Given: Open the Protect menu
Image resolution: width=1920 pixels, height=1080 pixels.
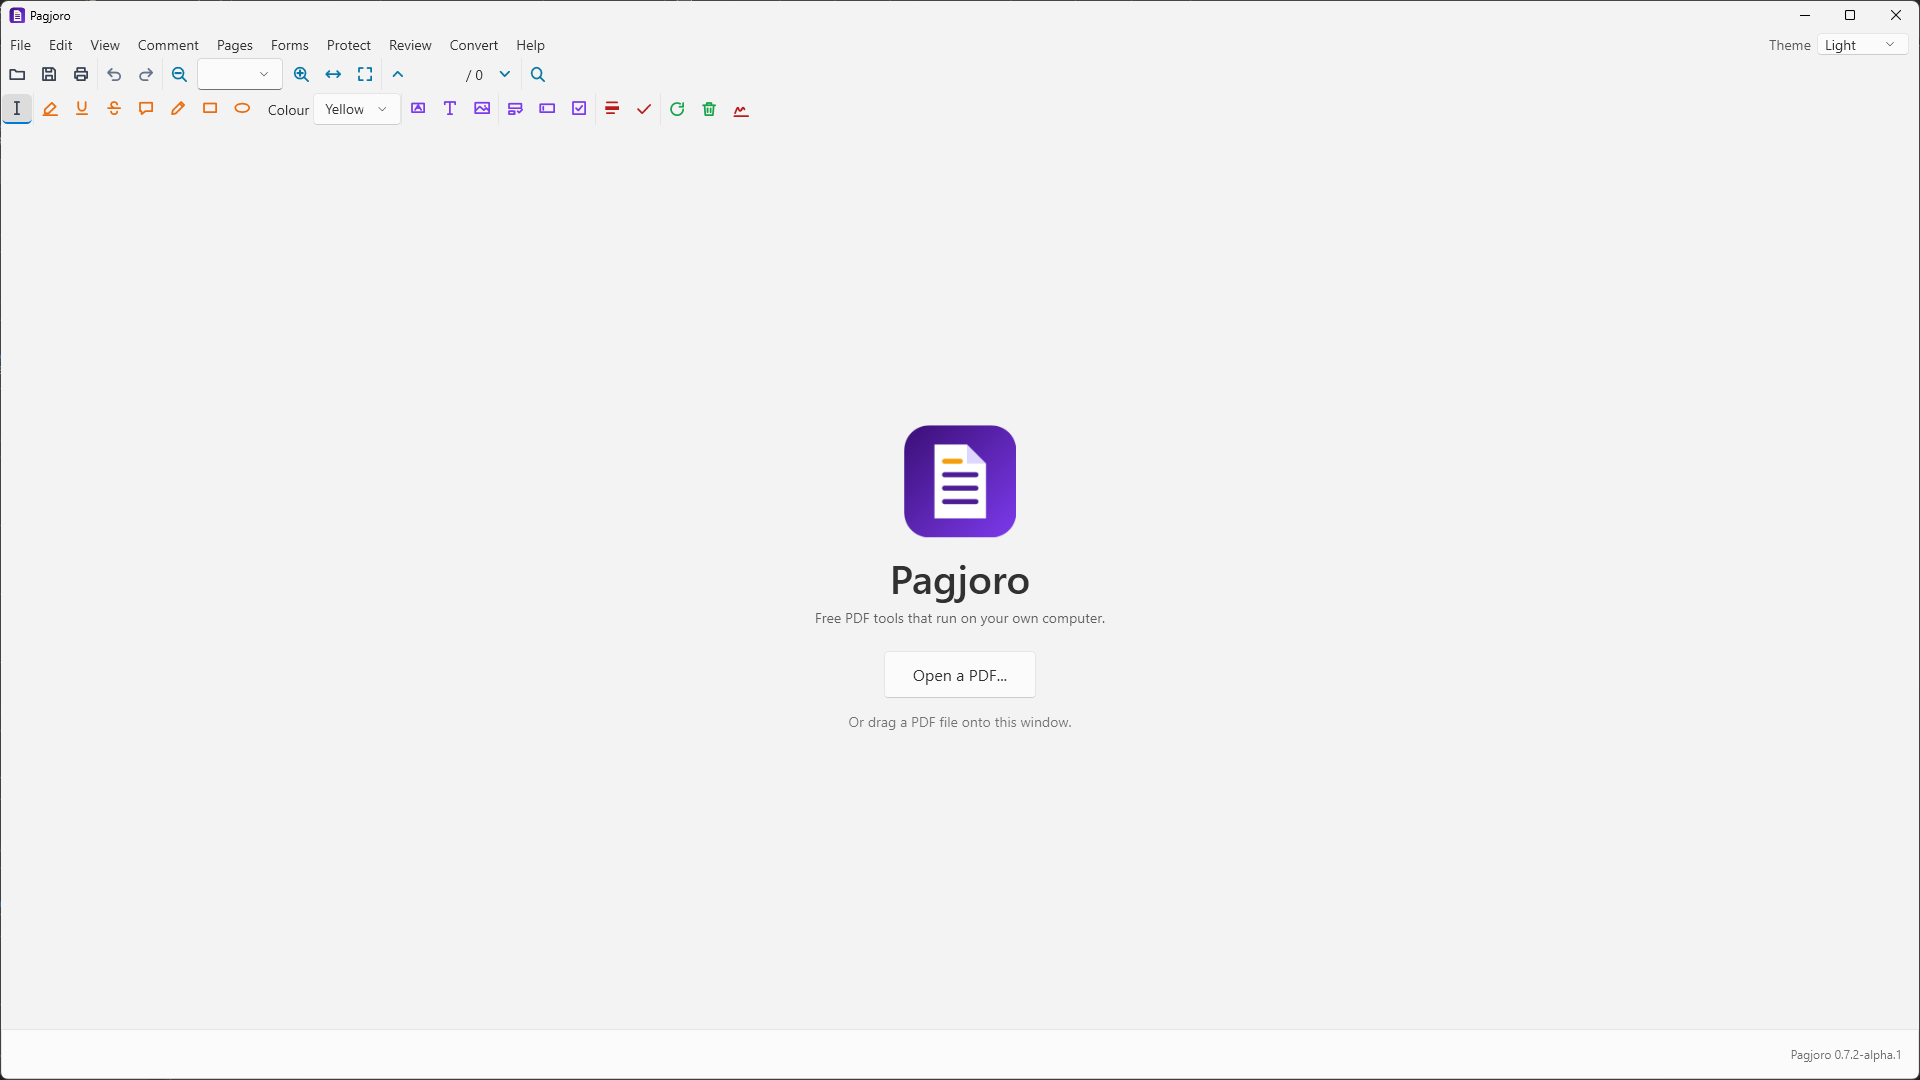Looking at the screenshot, I should pos(348,45).
